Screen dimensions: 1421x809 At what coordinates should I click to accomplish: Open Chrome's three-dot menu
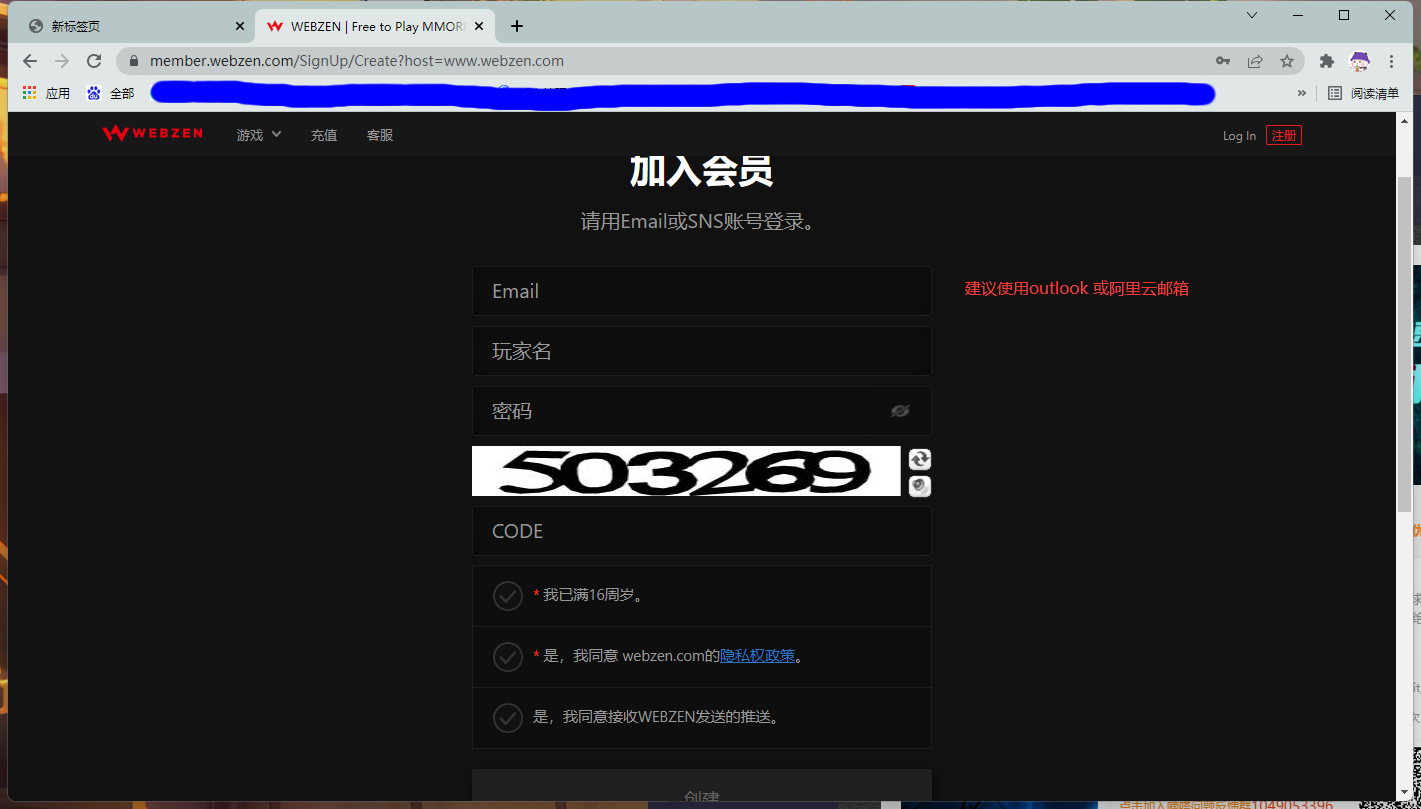[1391, 61]
